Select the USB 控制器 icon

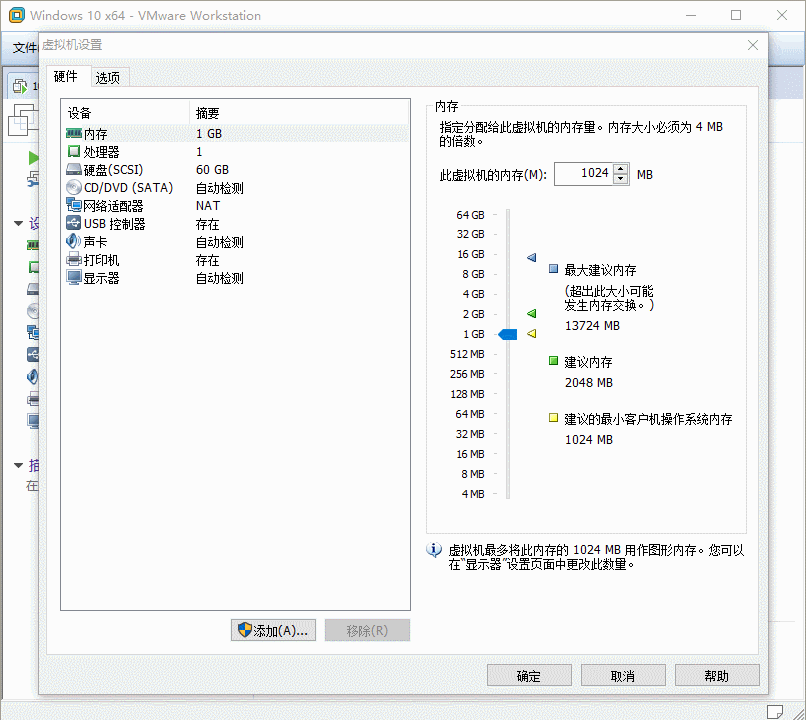pyautogui.click(x=74, y=224)
